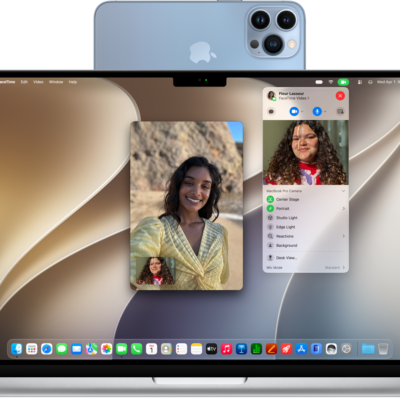This screenshot has width=400, height=400.
Task: Open Messages from the Dock
Action: 62,349
